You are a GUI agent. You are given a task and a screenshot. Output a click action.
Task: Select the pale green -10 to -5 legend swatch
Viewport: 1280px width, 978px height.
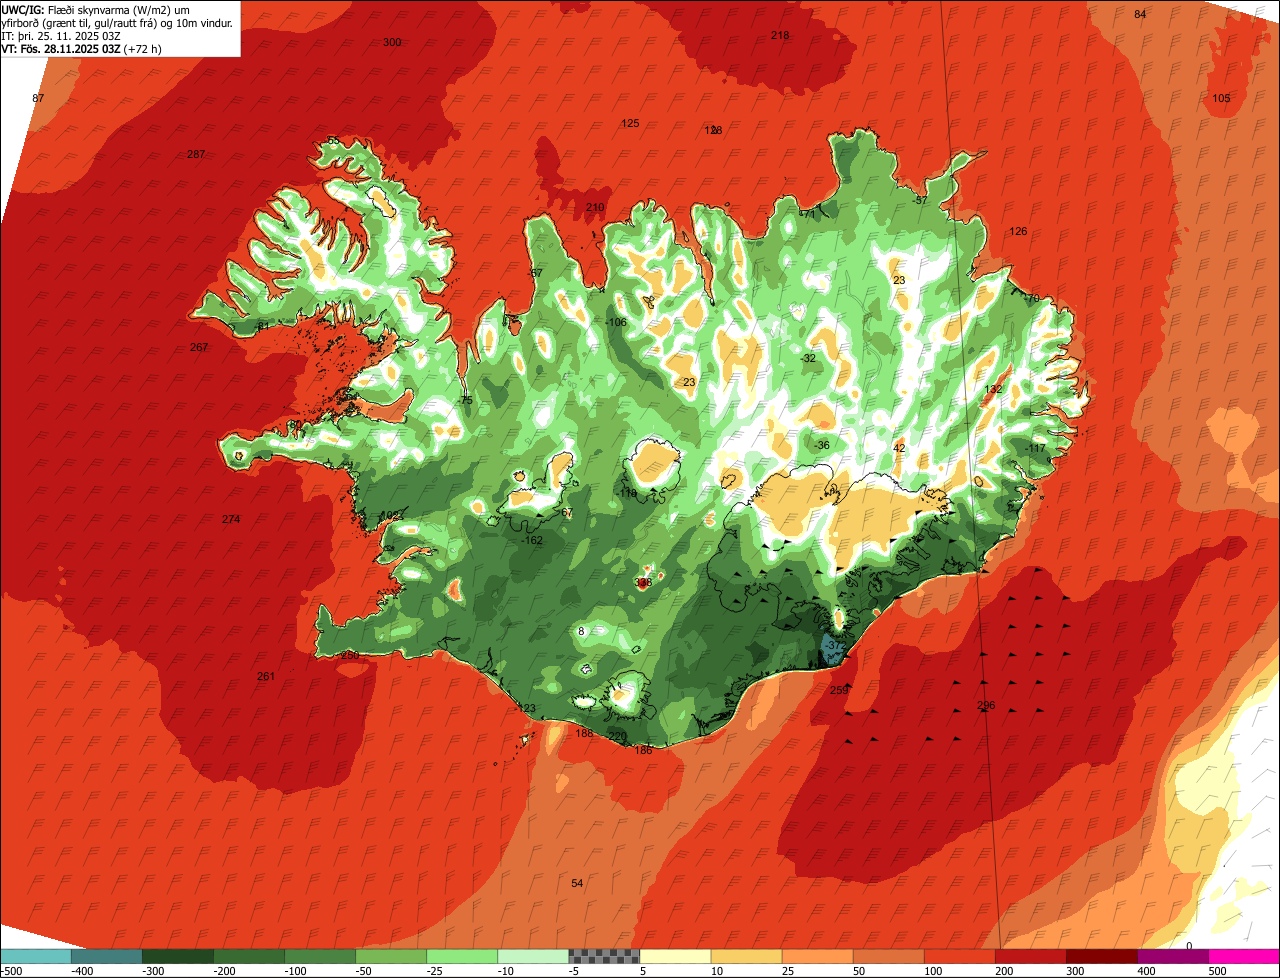(x=532, y=956)
